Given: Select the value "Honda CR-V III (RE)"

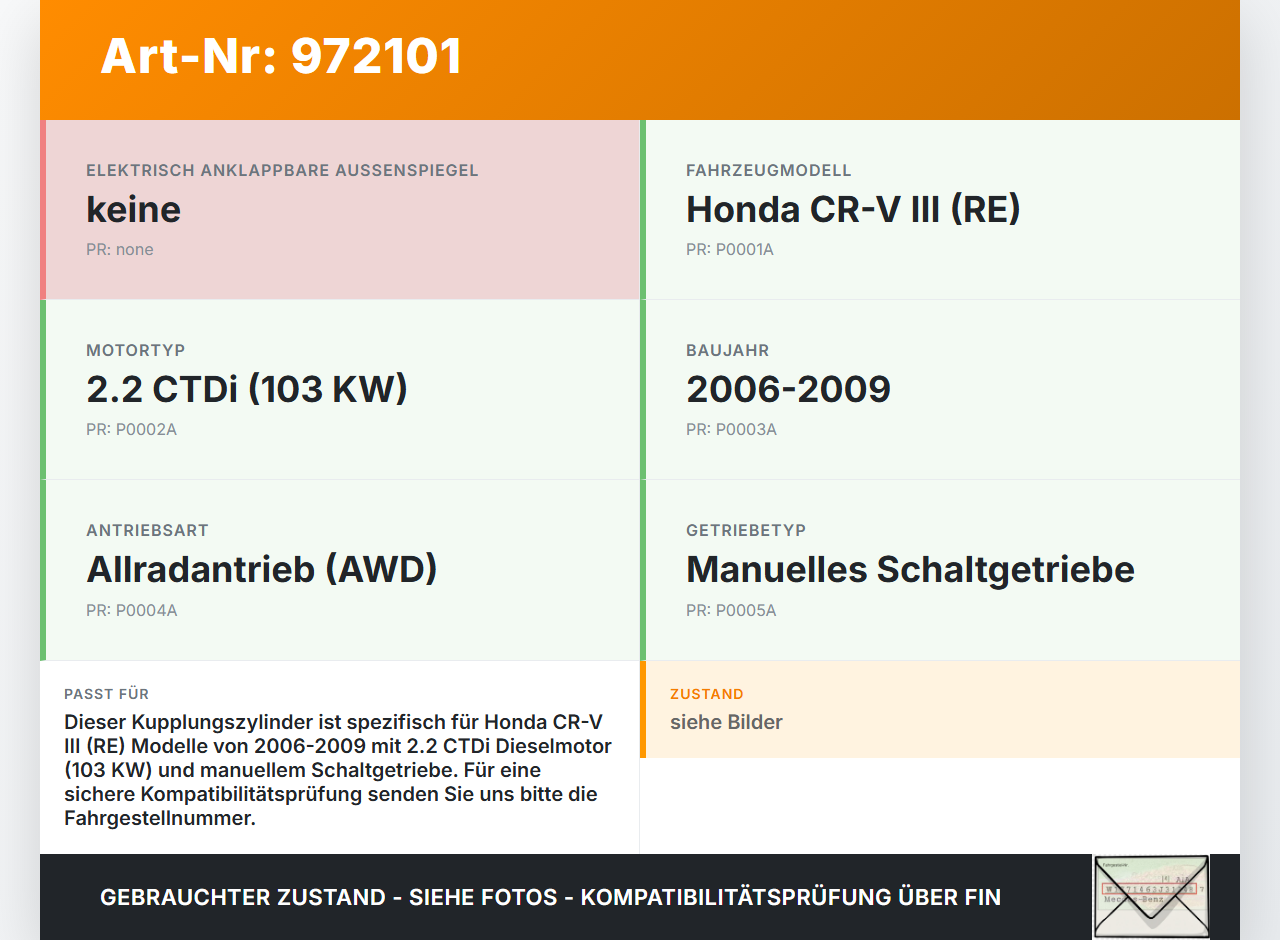Looking at the screenshot, I should 853,209.
